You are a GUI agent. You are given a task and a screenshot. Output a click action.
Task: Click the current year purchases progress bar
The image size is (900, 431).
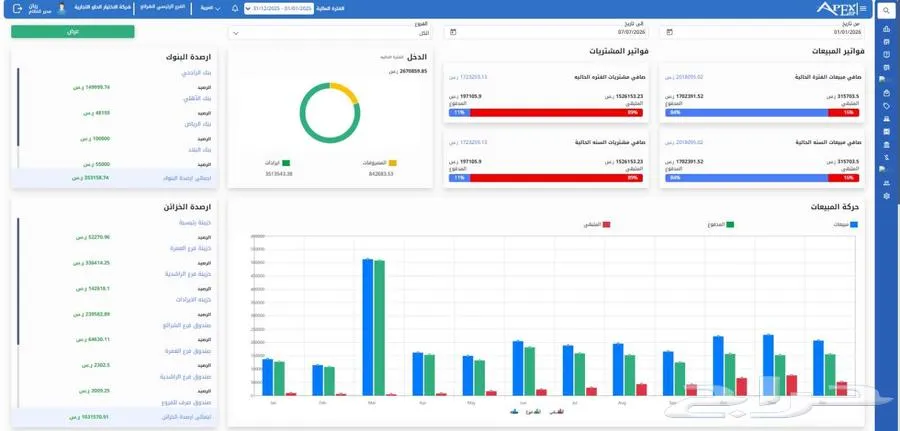(x=546, y=178)
